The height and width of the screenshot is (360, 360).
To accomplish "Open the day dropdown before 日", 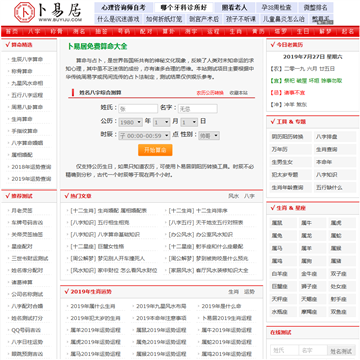I will tap(189, 122).
